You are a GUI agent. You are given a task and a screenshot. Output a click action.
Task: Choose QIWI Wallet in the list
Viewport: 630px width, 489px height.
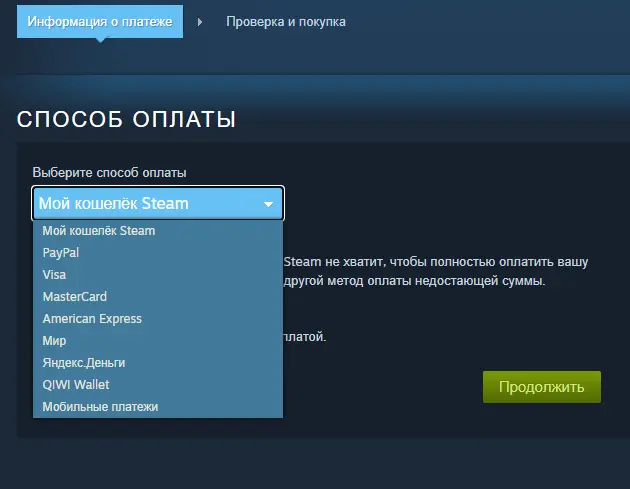158,385
